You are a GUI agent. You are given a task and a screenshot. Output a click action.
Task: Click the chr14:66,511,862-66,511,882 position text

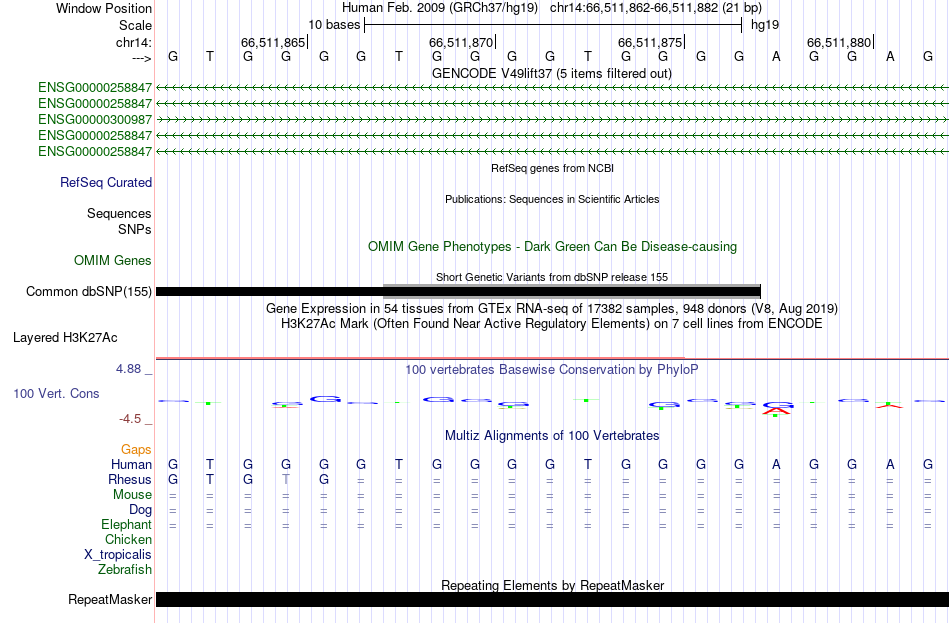click(656, 8)
